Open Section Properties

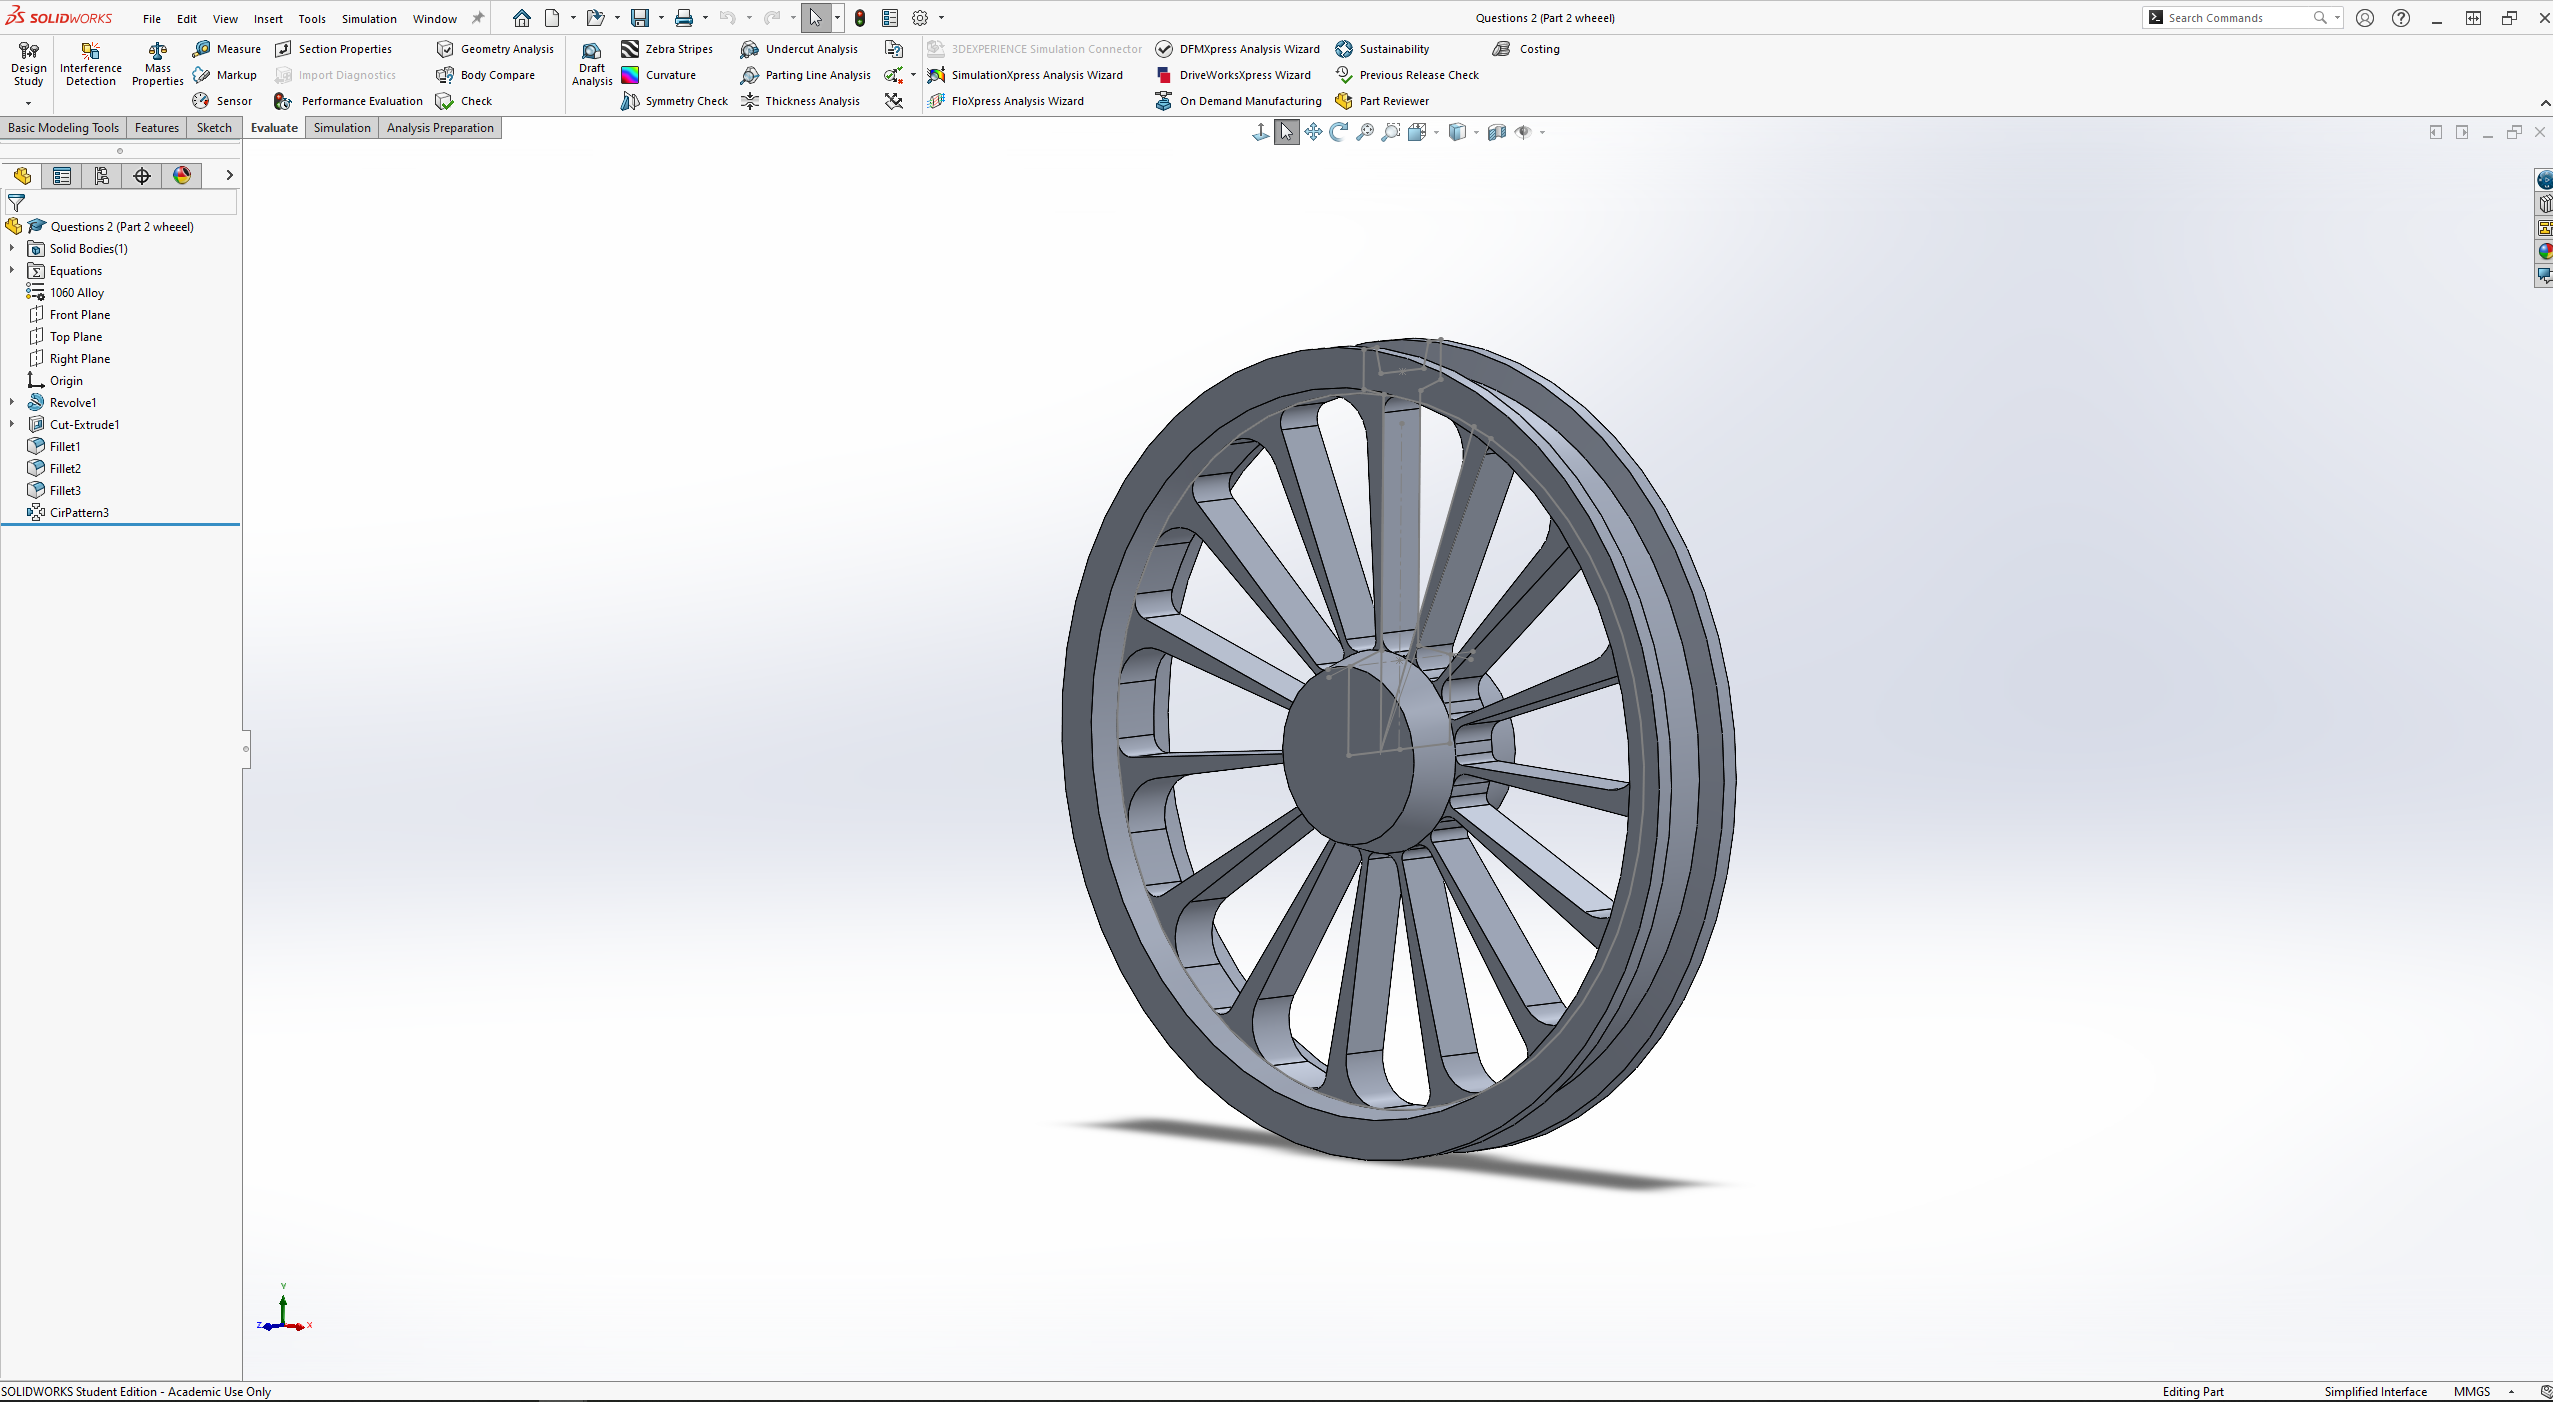(x=333, y=49)
